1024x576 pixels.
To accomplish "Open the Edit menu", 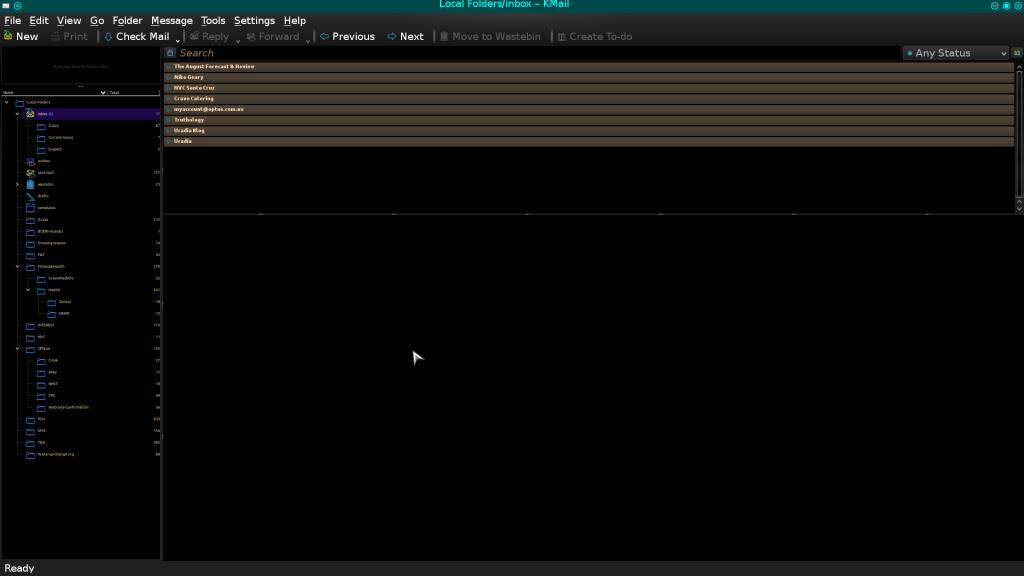I will pos(39,21).
